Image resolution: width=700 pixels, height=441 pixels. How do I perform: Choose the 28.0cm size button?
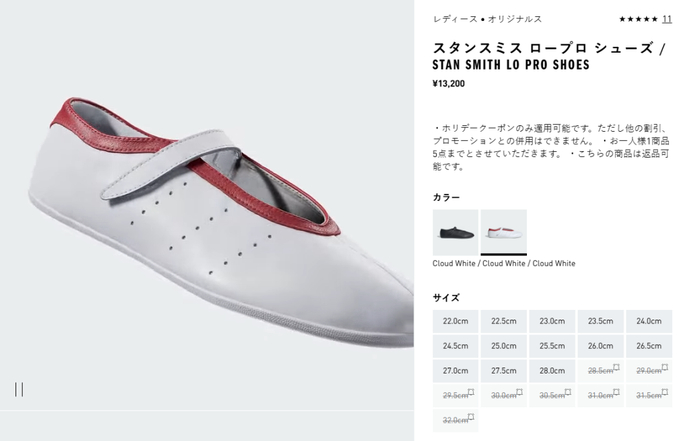tap(552, 371)
